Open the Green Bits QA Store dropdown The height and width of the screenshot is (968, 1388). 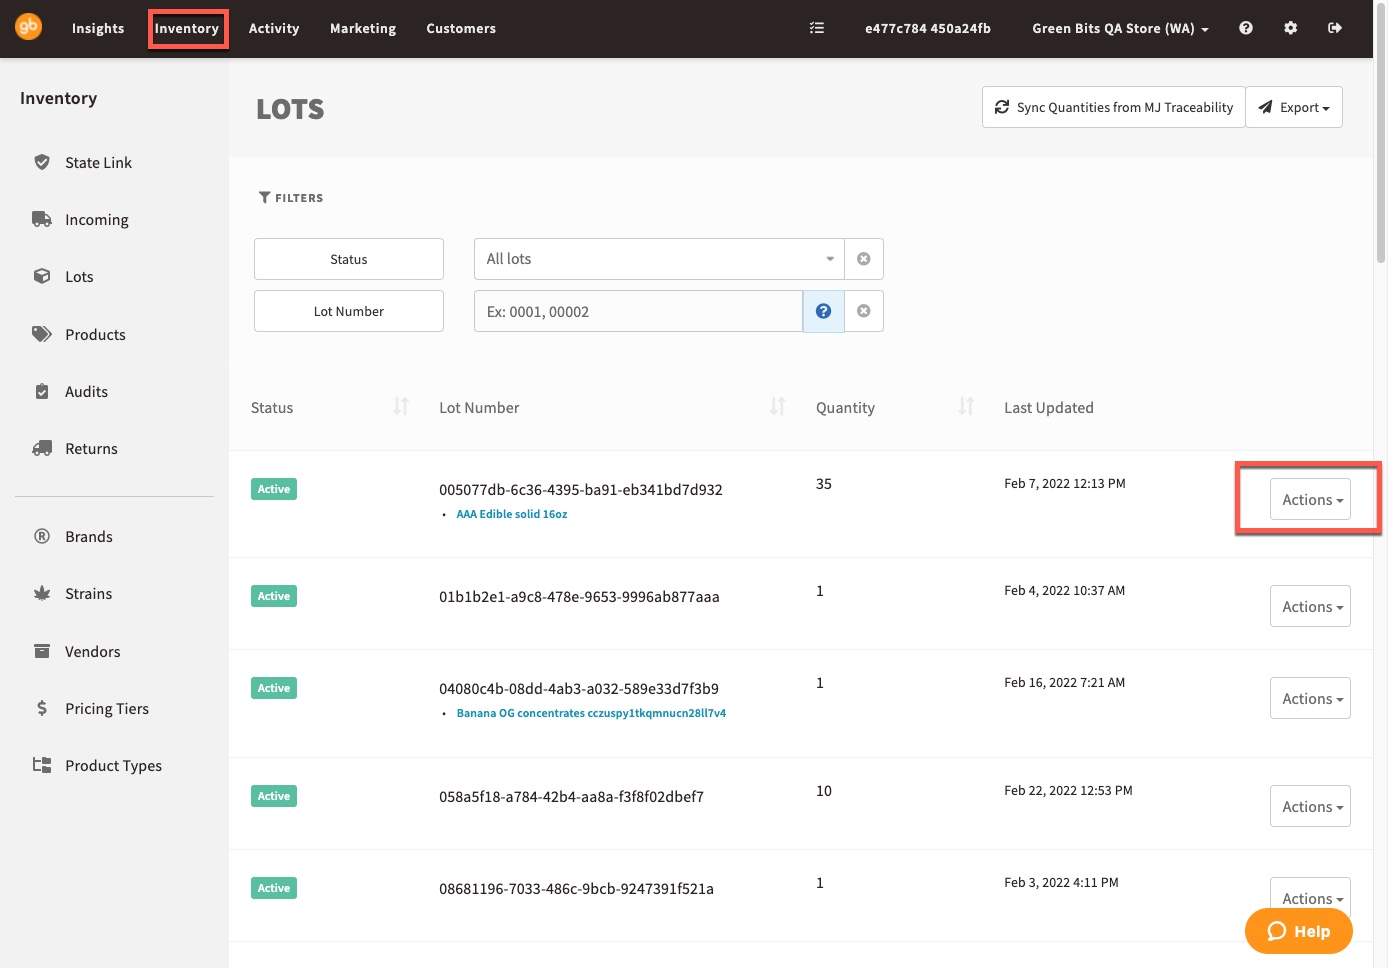[x=1120, y=28]
